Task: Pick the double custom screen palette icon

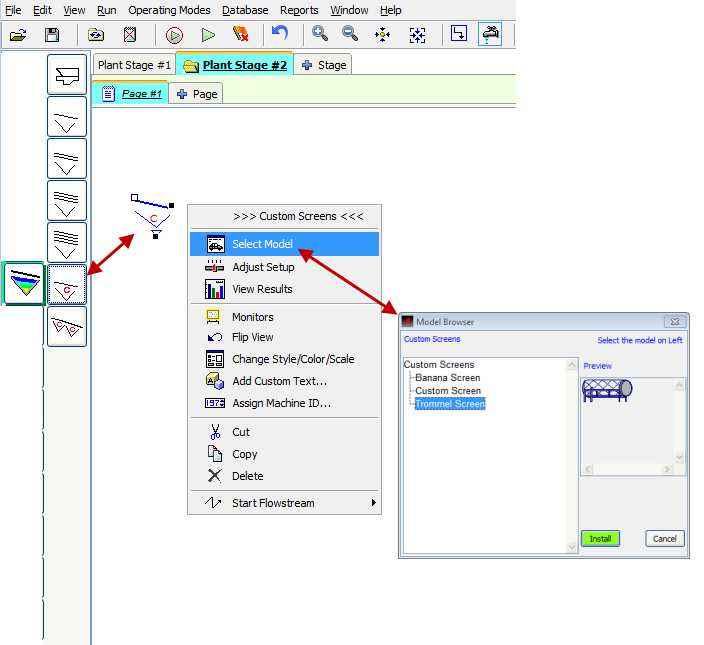Action: coord(67,327)
